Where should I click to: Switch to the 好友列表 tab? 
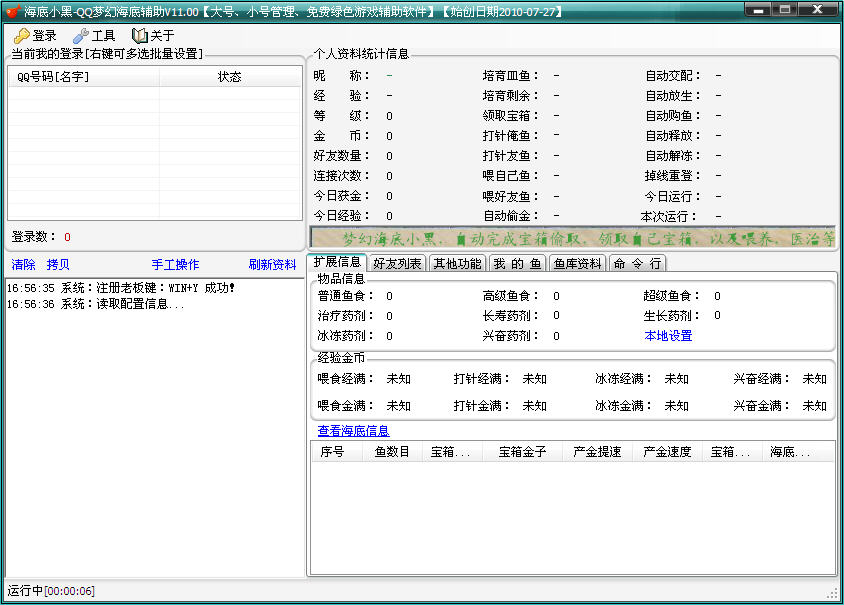[x=397, y=264]
